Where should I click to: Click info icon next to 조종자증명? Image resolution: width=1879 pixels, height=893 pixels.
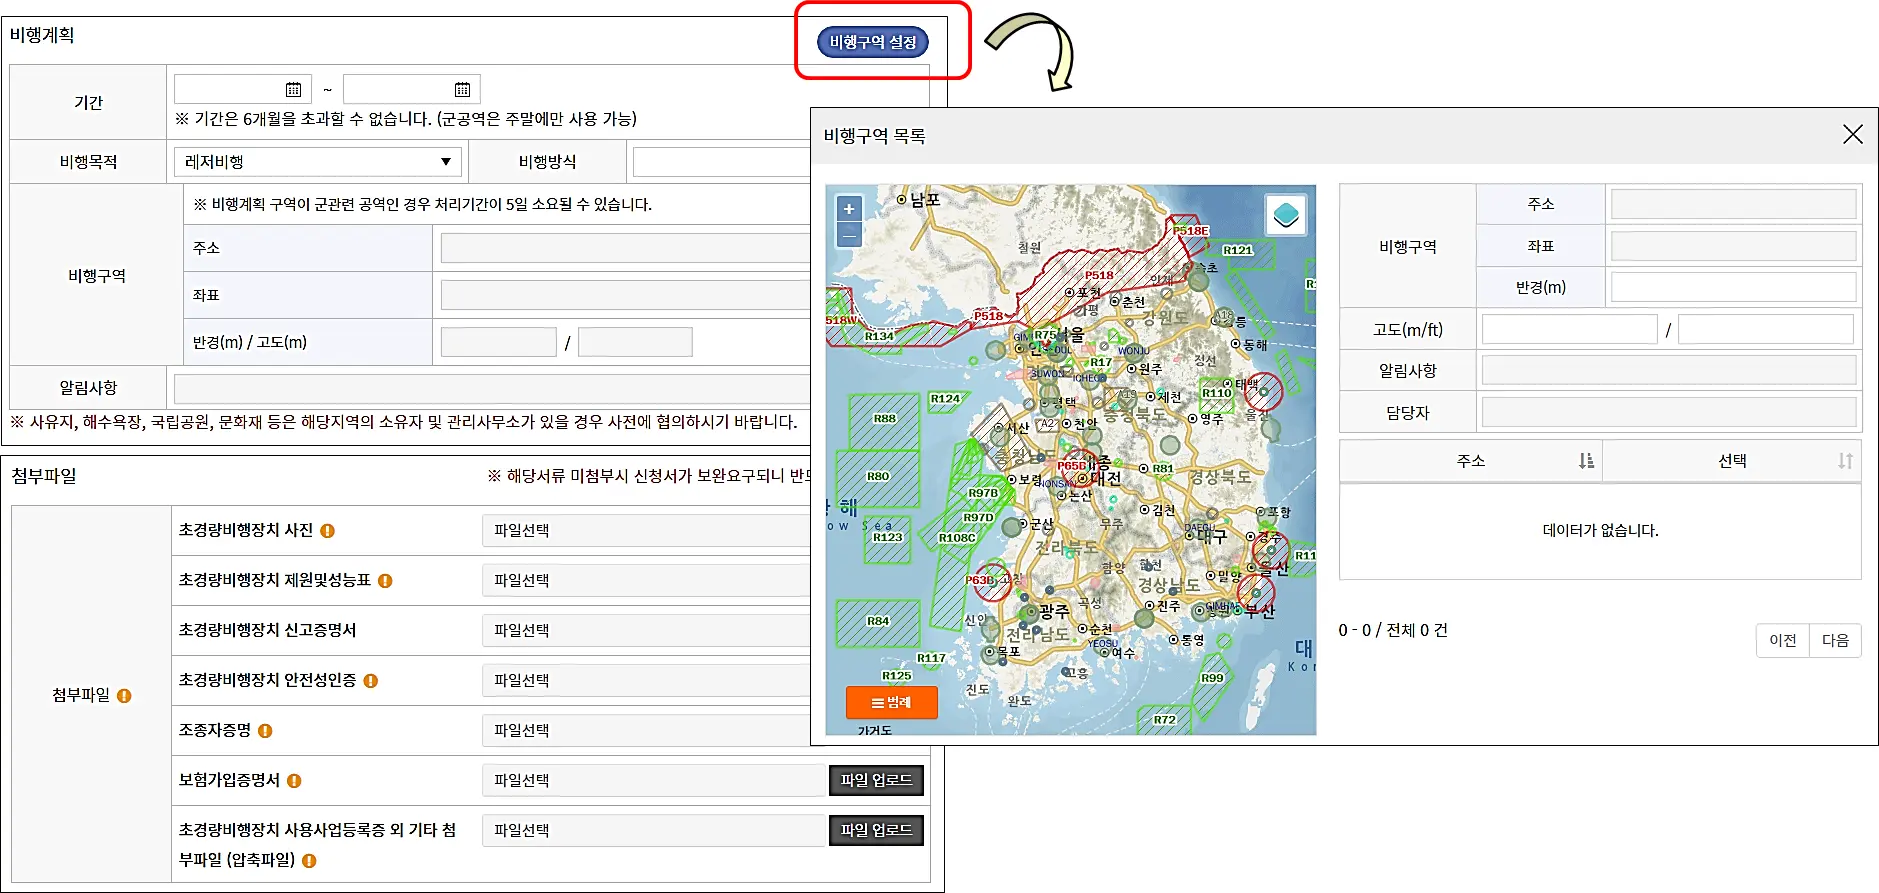[265, 731]
